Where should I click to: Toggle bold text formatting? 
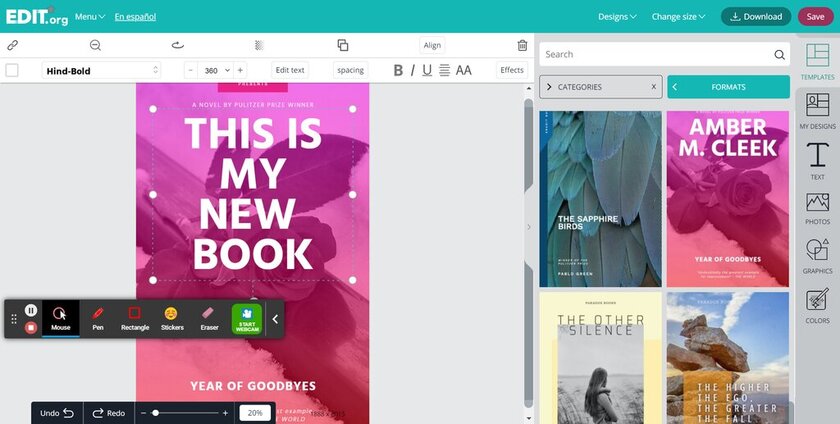(398, 70)
